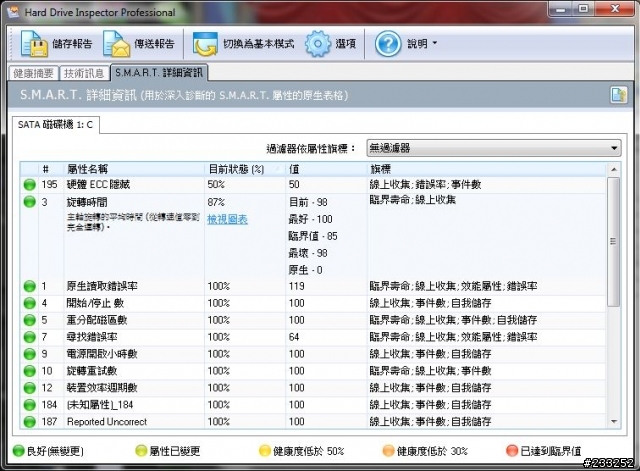
Task: Open the 選項 options gear
Action: pyautogui.click(x=318, y=43)
